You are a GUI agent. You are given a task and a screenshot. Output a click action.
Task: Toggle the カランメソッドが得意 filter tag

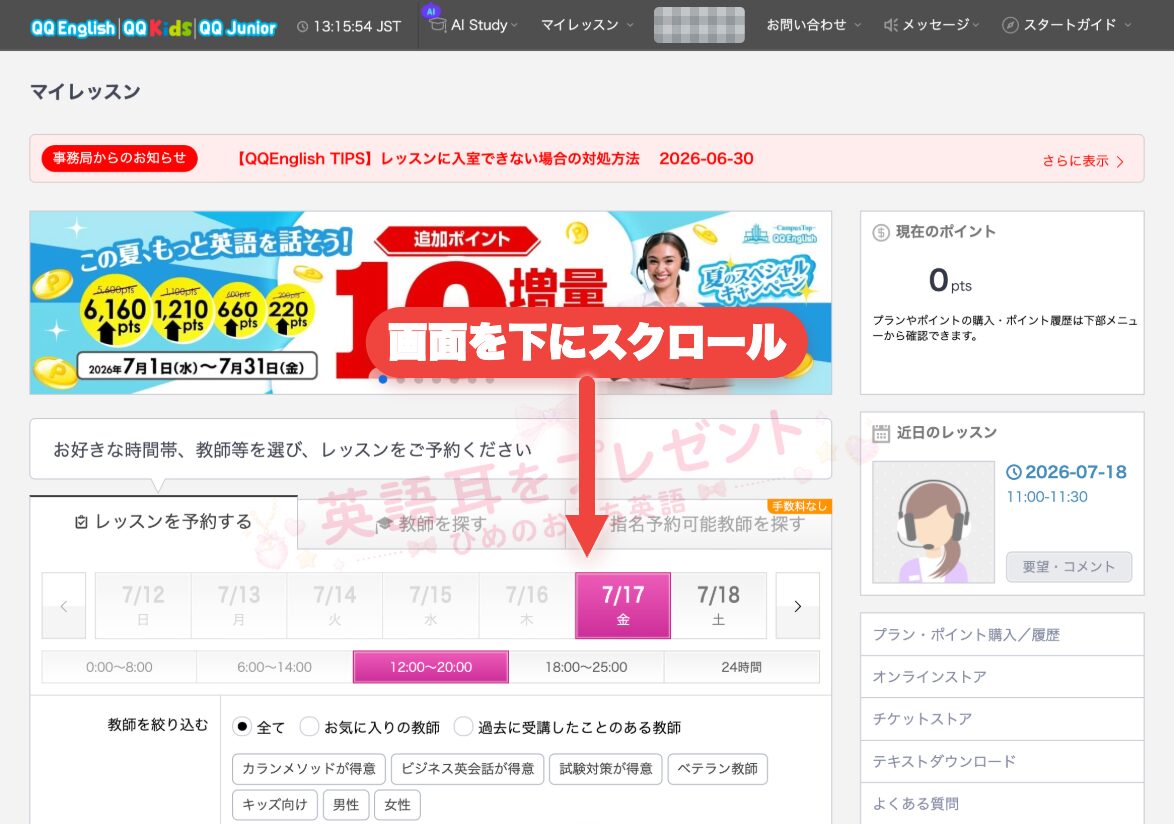309,769
